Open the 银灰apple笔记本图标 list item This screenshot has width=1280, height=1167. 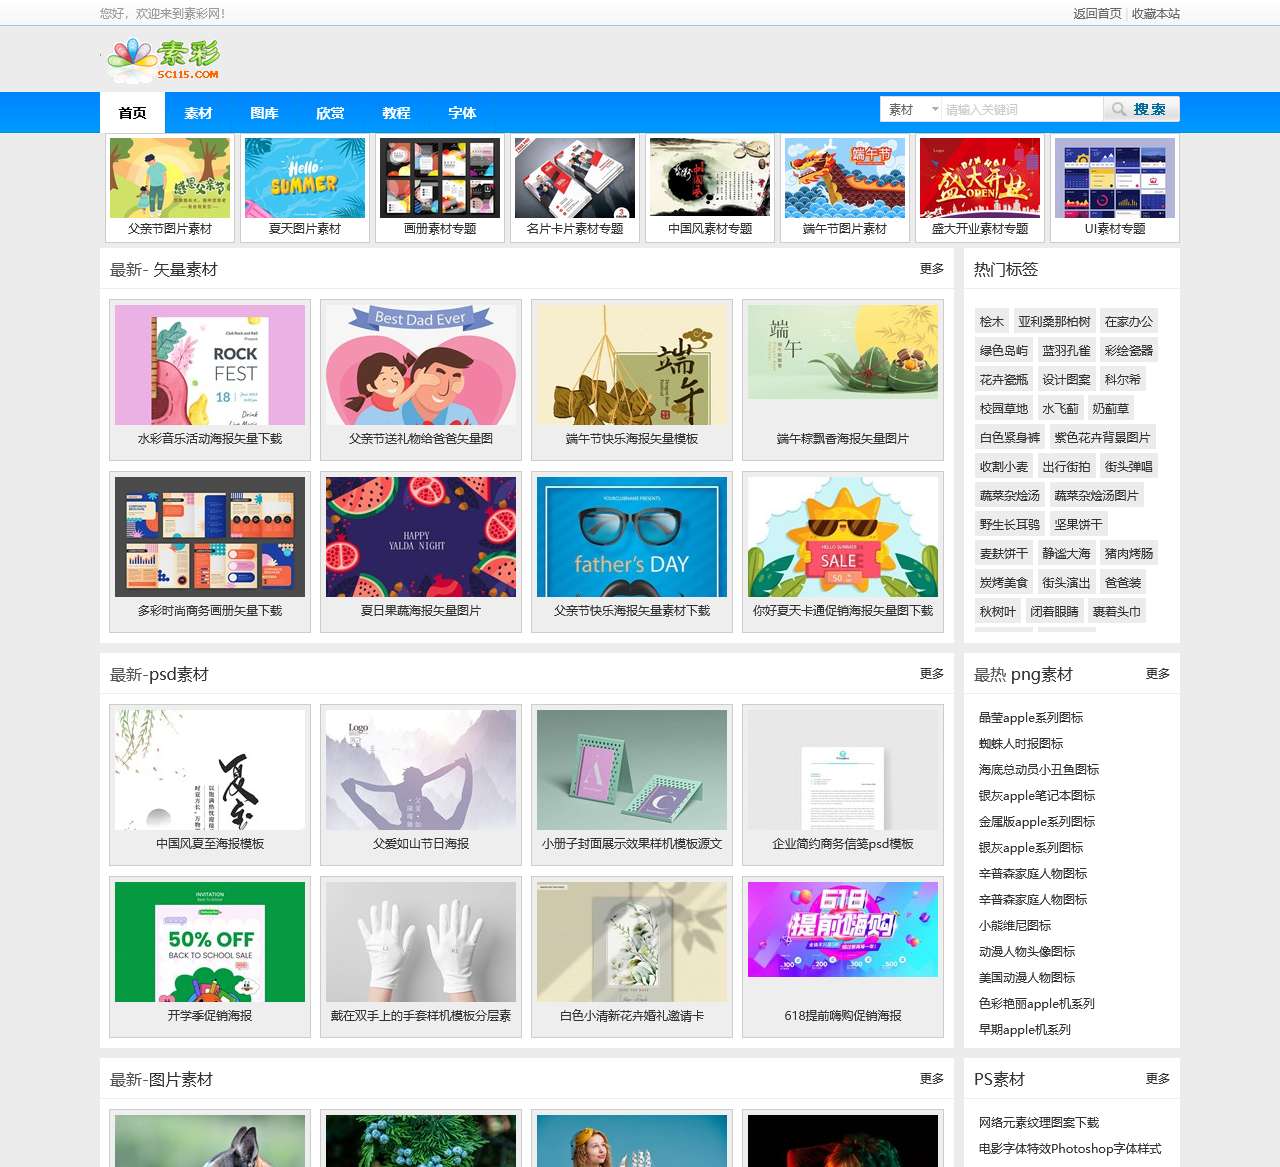(1037, 796)
